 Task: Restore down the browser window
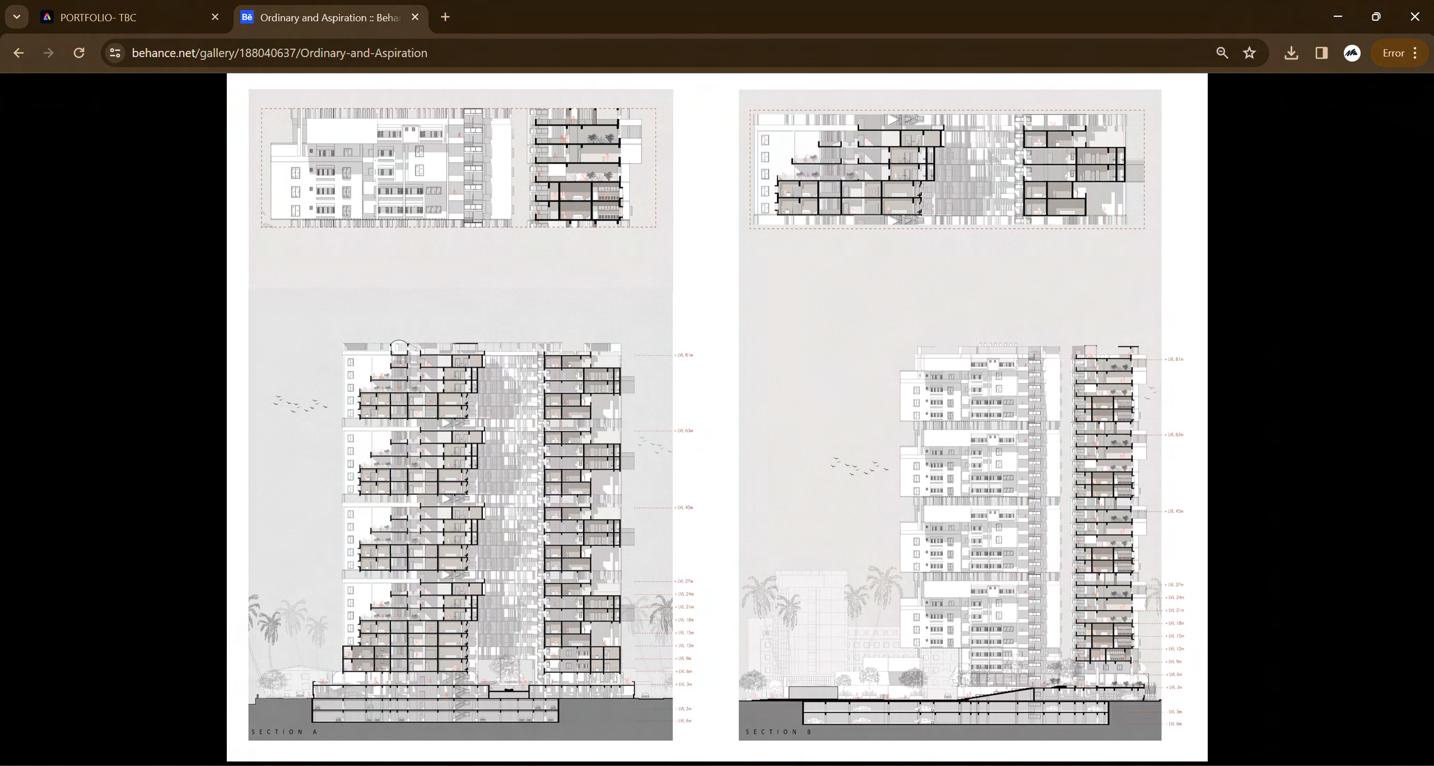click(x=1376, y=17)
